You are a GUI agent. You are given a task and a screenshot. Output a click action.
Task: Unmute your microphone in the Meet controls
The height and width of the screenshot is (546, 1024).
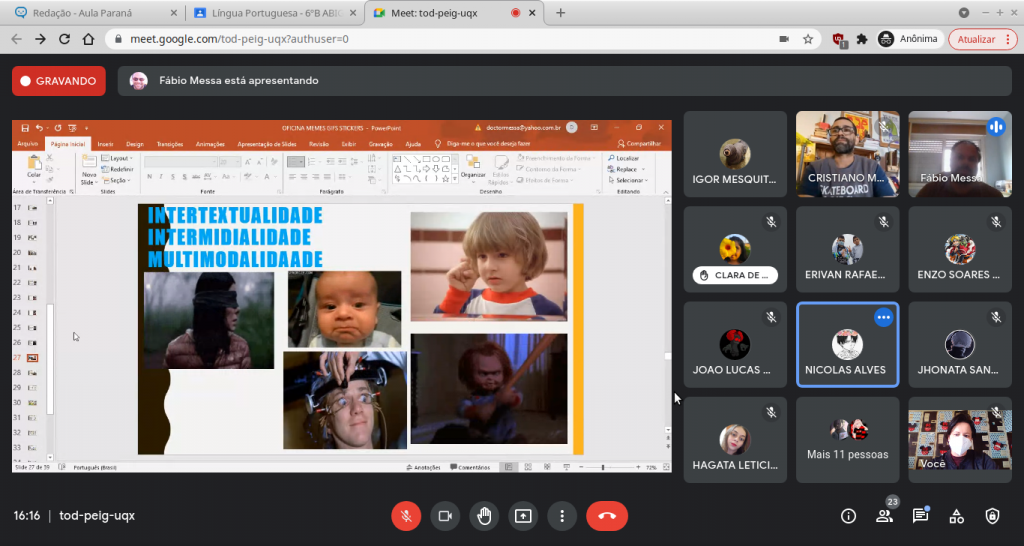(x=406, y=516)
